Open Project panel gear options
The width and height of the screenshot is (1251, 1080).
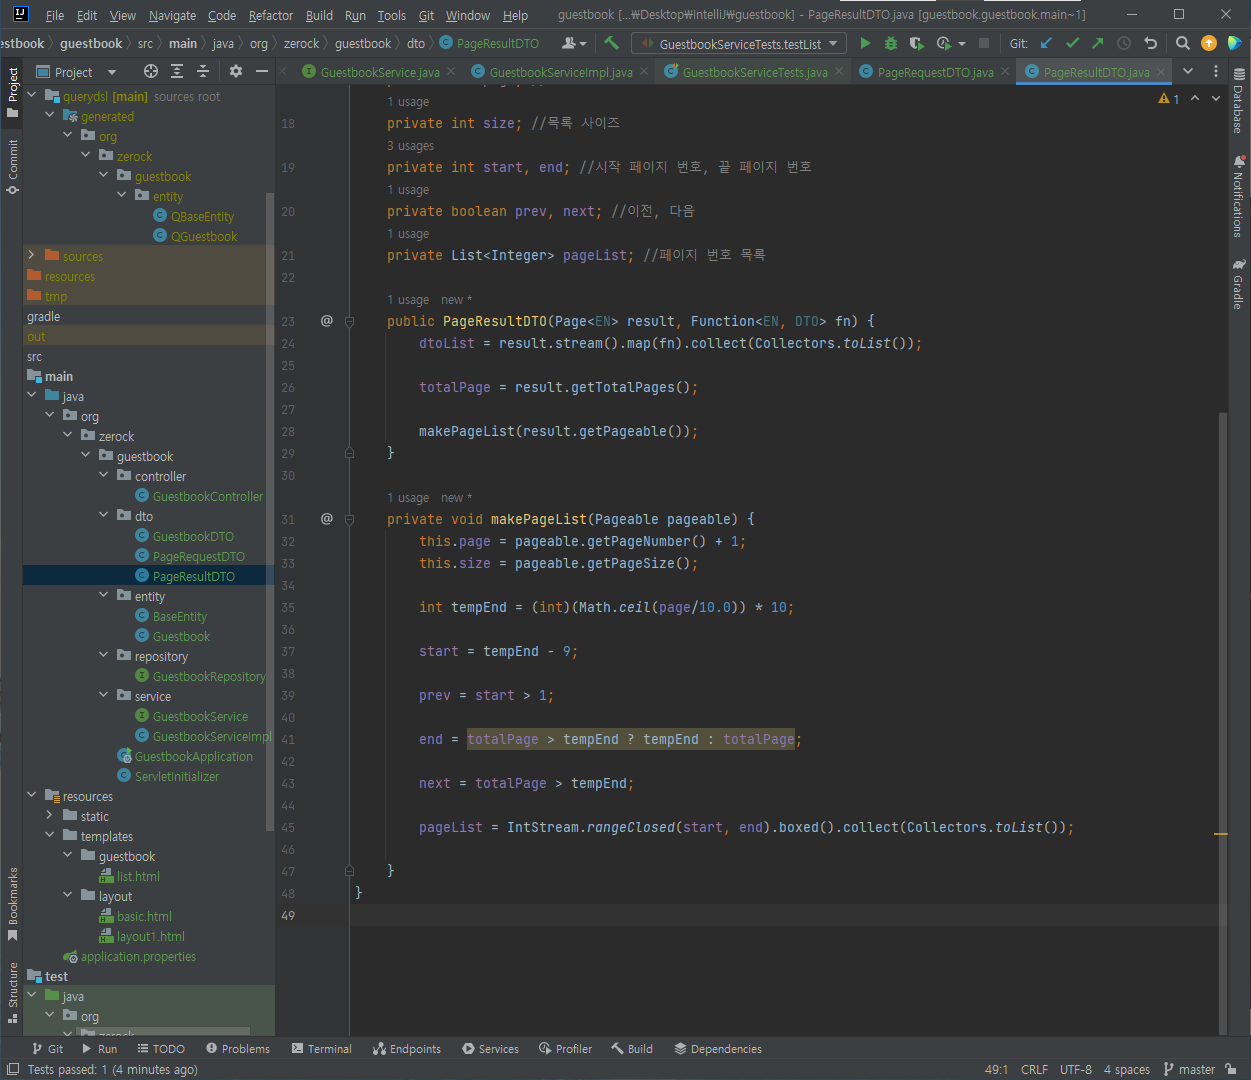pyautogui.click(x=236, y=71)
